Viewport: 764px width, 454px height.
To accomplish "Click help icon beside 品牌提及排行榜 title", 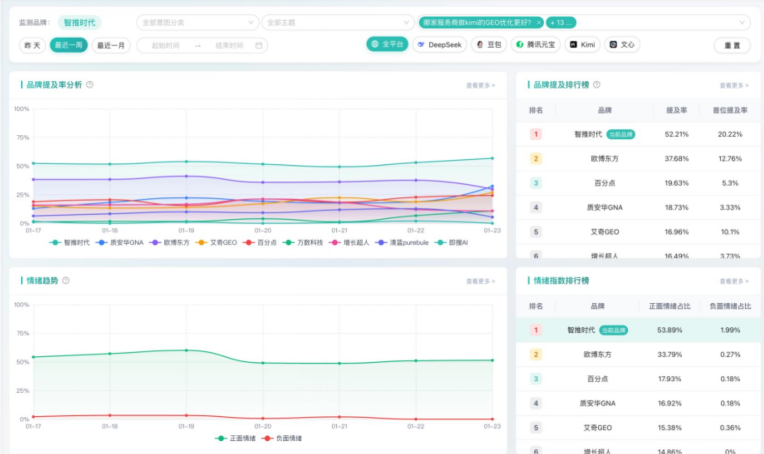I will click(597, 85).
